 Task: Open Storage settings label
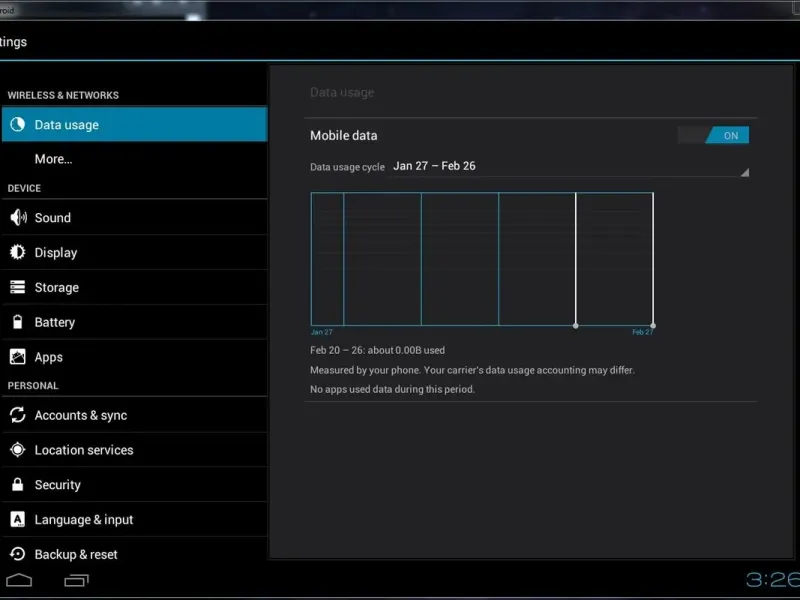click(x=57, y=288)
